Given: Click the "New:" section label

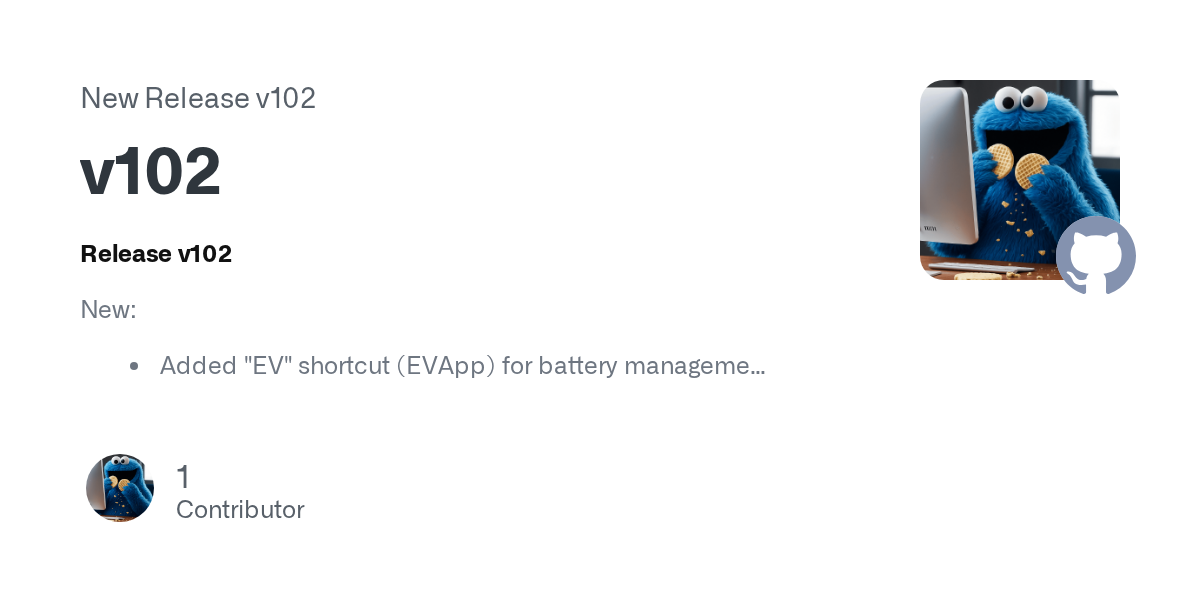Looking at the screenshot, I should tap(108, 310).
